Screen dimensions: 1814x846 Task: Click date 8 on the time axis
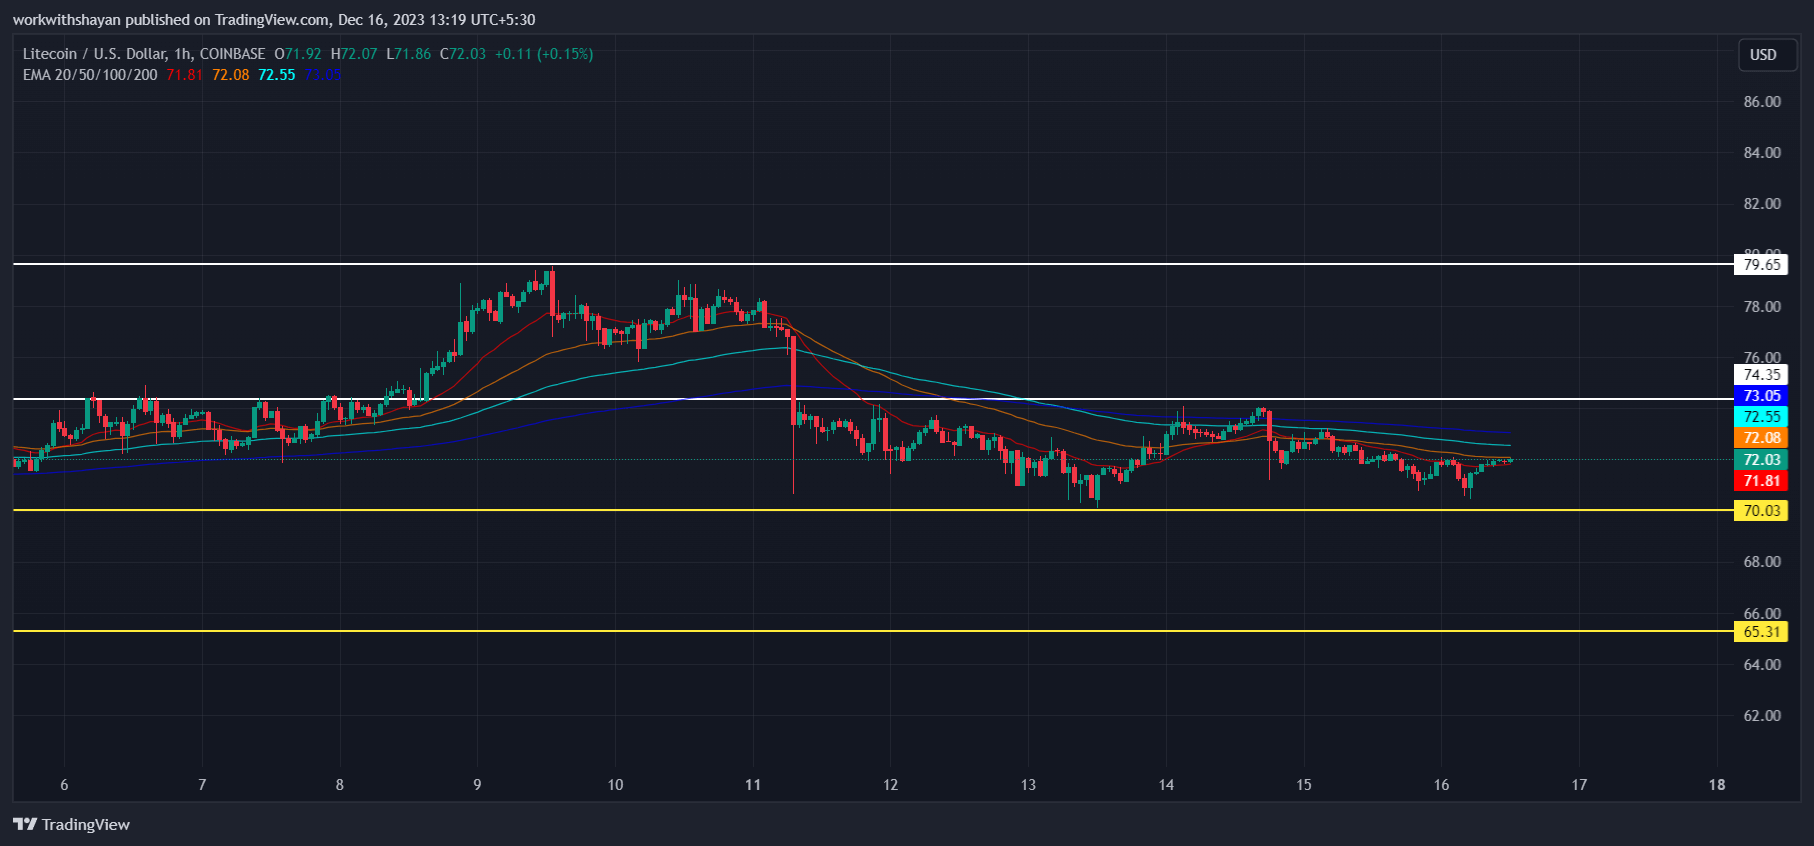coord(340,785)
